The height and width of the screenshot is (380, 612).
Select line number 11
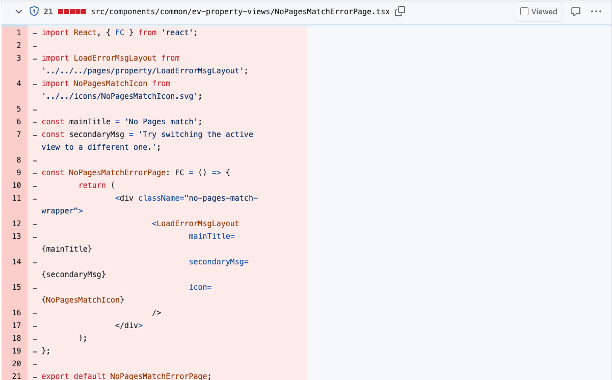(16, 198)
